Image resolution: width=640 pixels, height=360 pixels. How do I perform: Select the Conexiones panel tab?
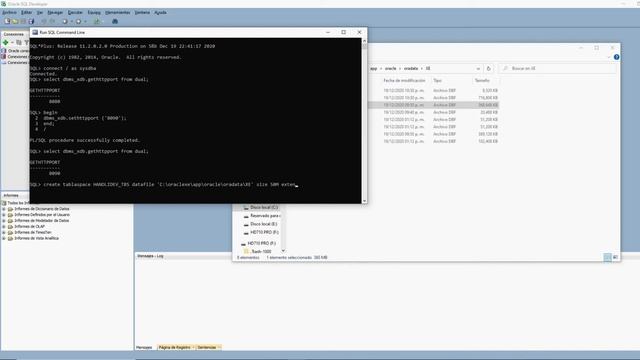click(14, 34)
